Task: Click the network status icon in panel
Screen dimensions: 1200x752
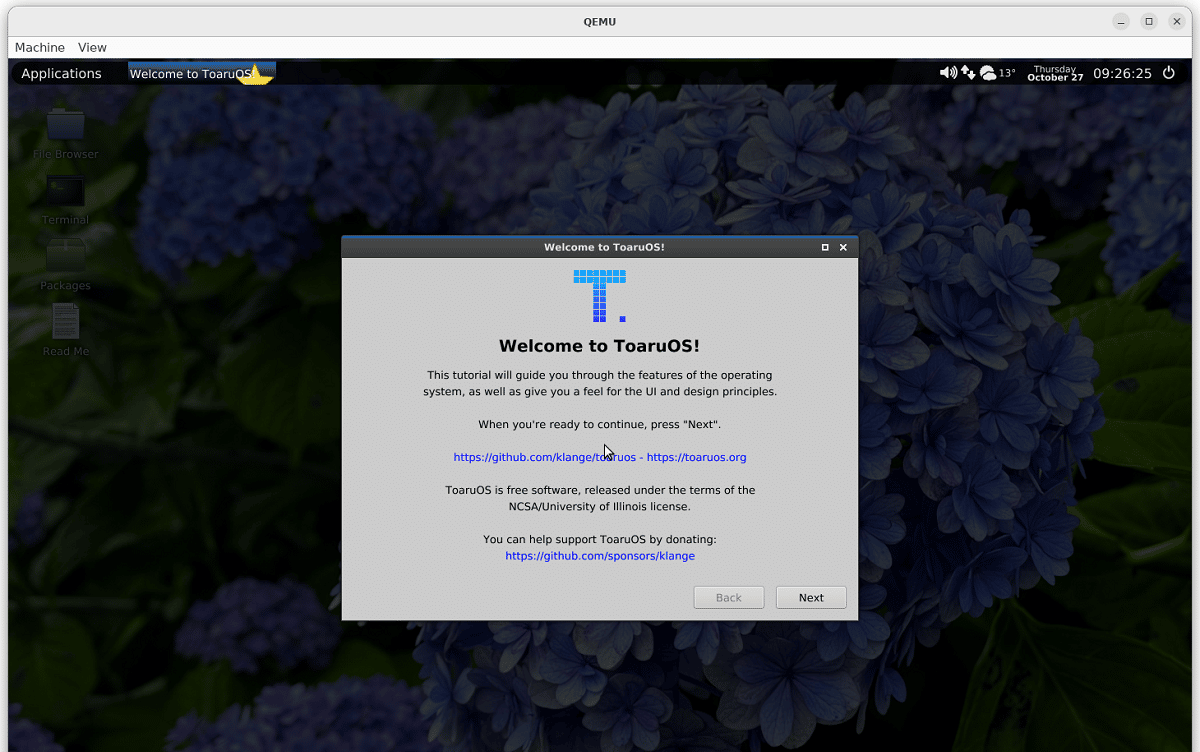Action: pos(968,73)
